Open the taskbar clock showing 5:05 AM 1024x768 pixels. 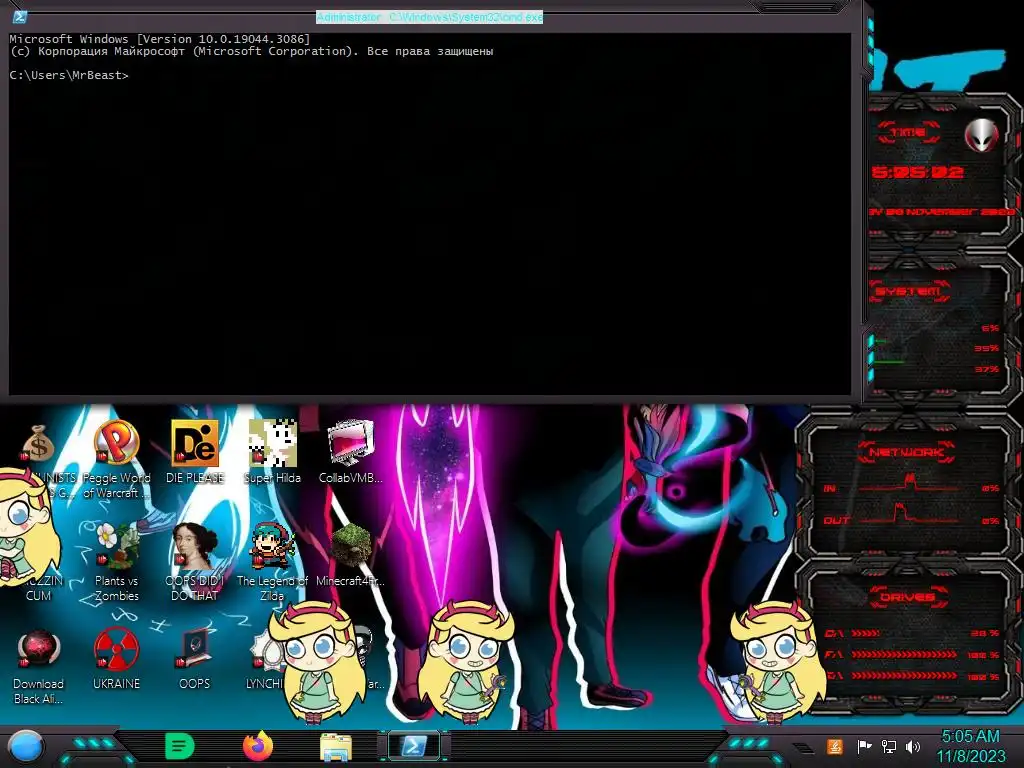pyautogui.click(x=971, y=746)
